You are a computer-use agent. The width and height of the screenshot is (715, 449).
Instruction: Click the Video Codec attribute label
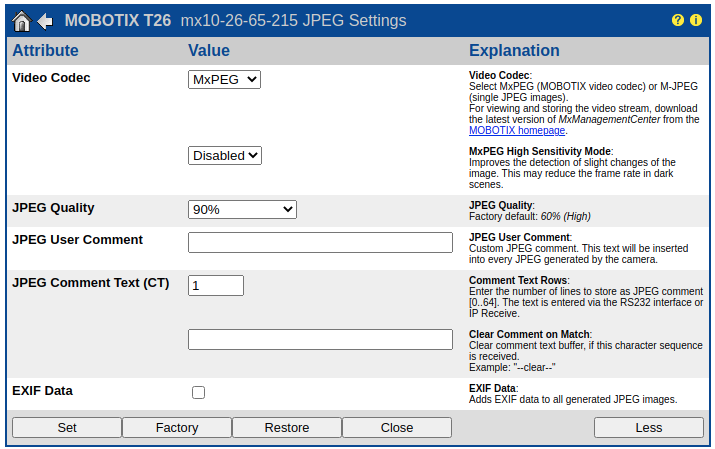pos(51,77)
